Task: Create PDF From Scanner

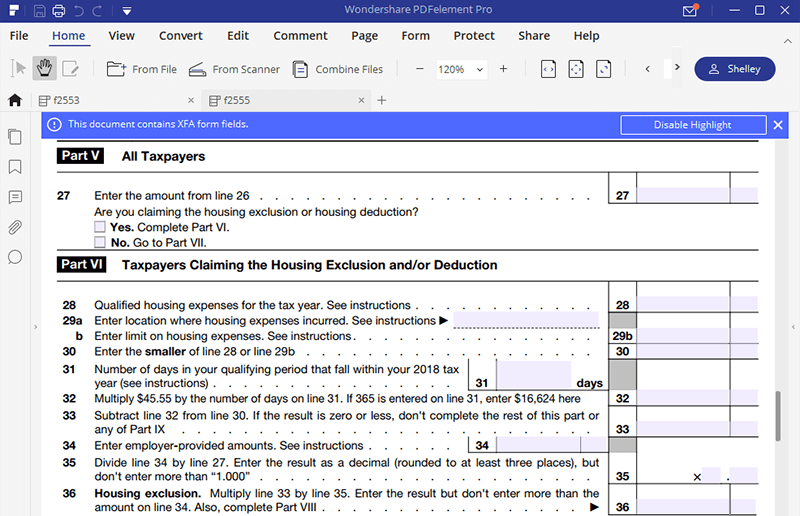Action: (234, 69)
